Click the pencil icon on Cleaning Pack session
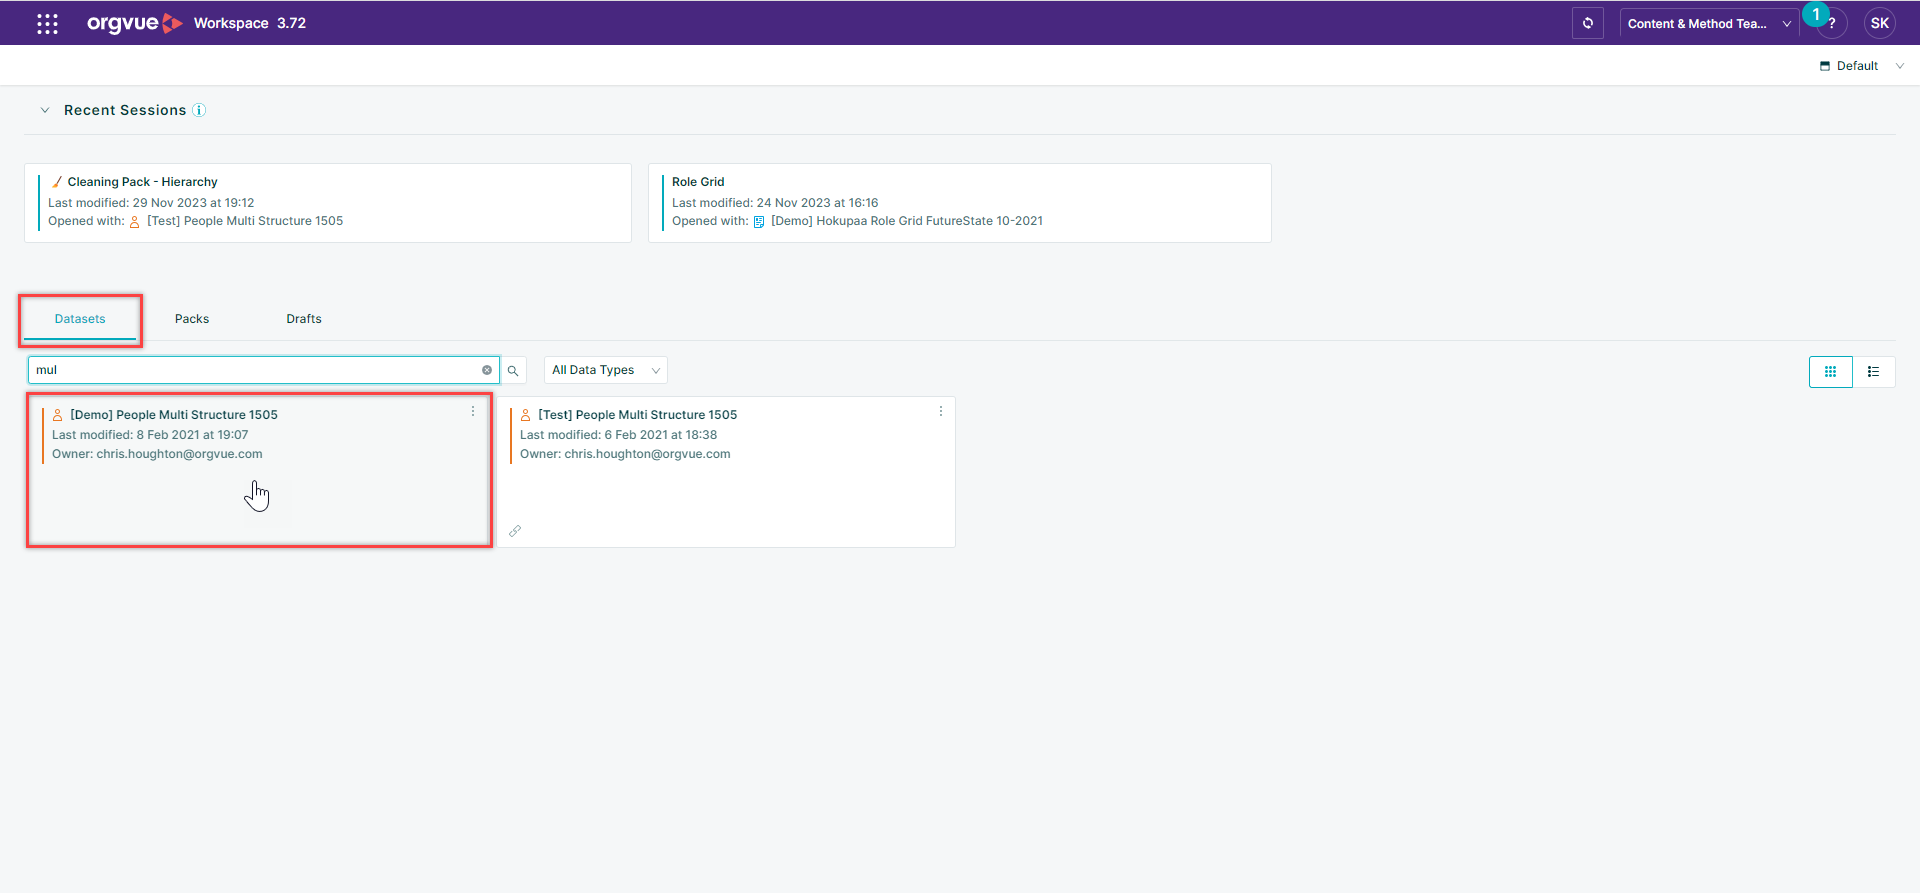1920x893 pixels. [x=57, y=182]
